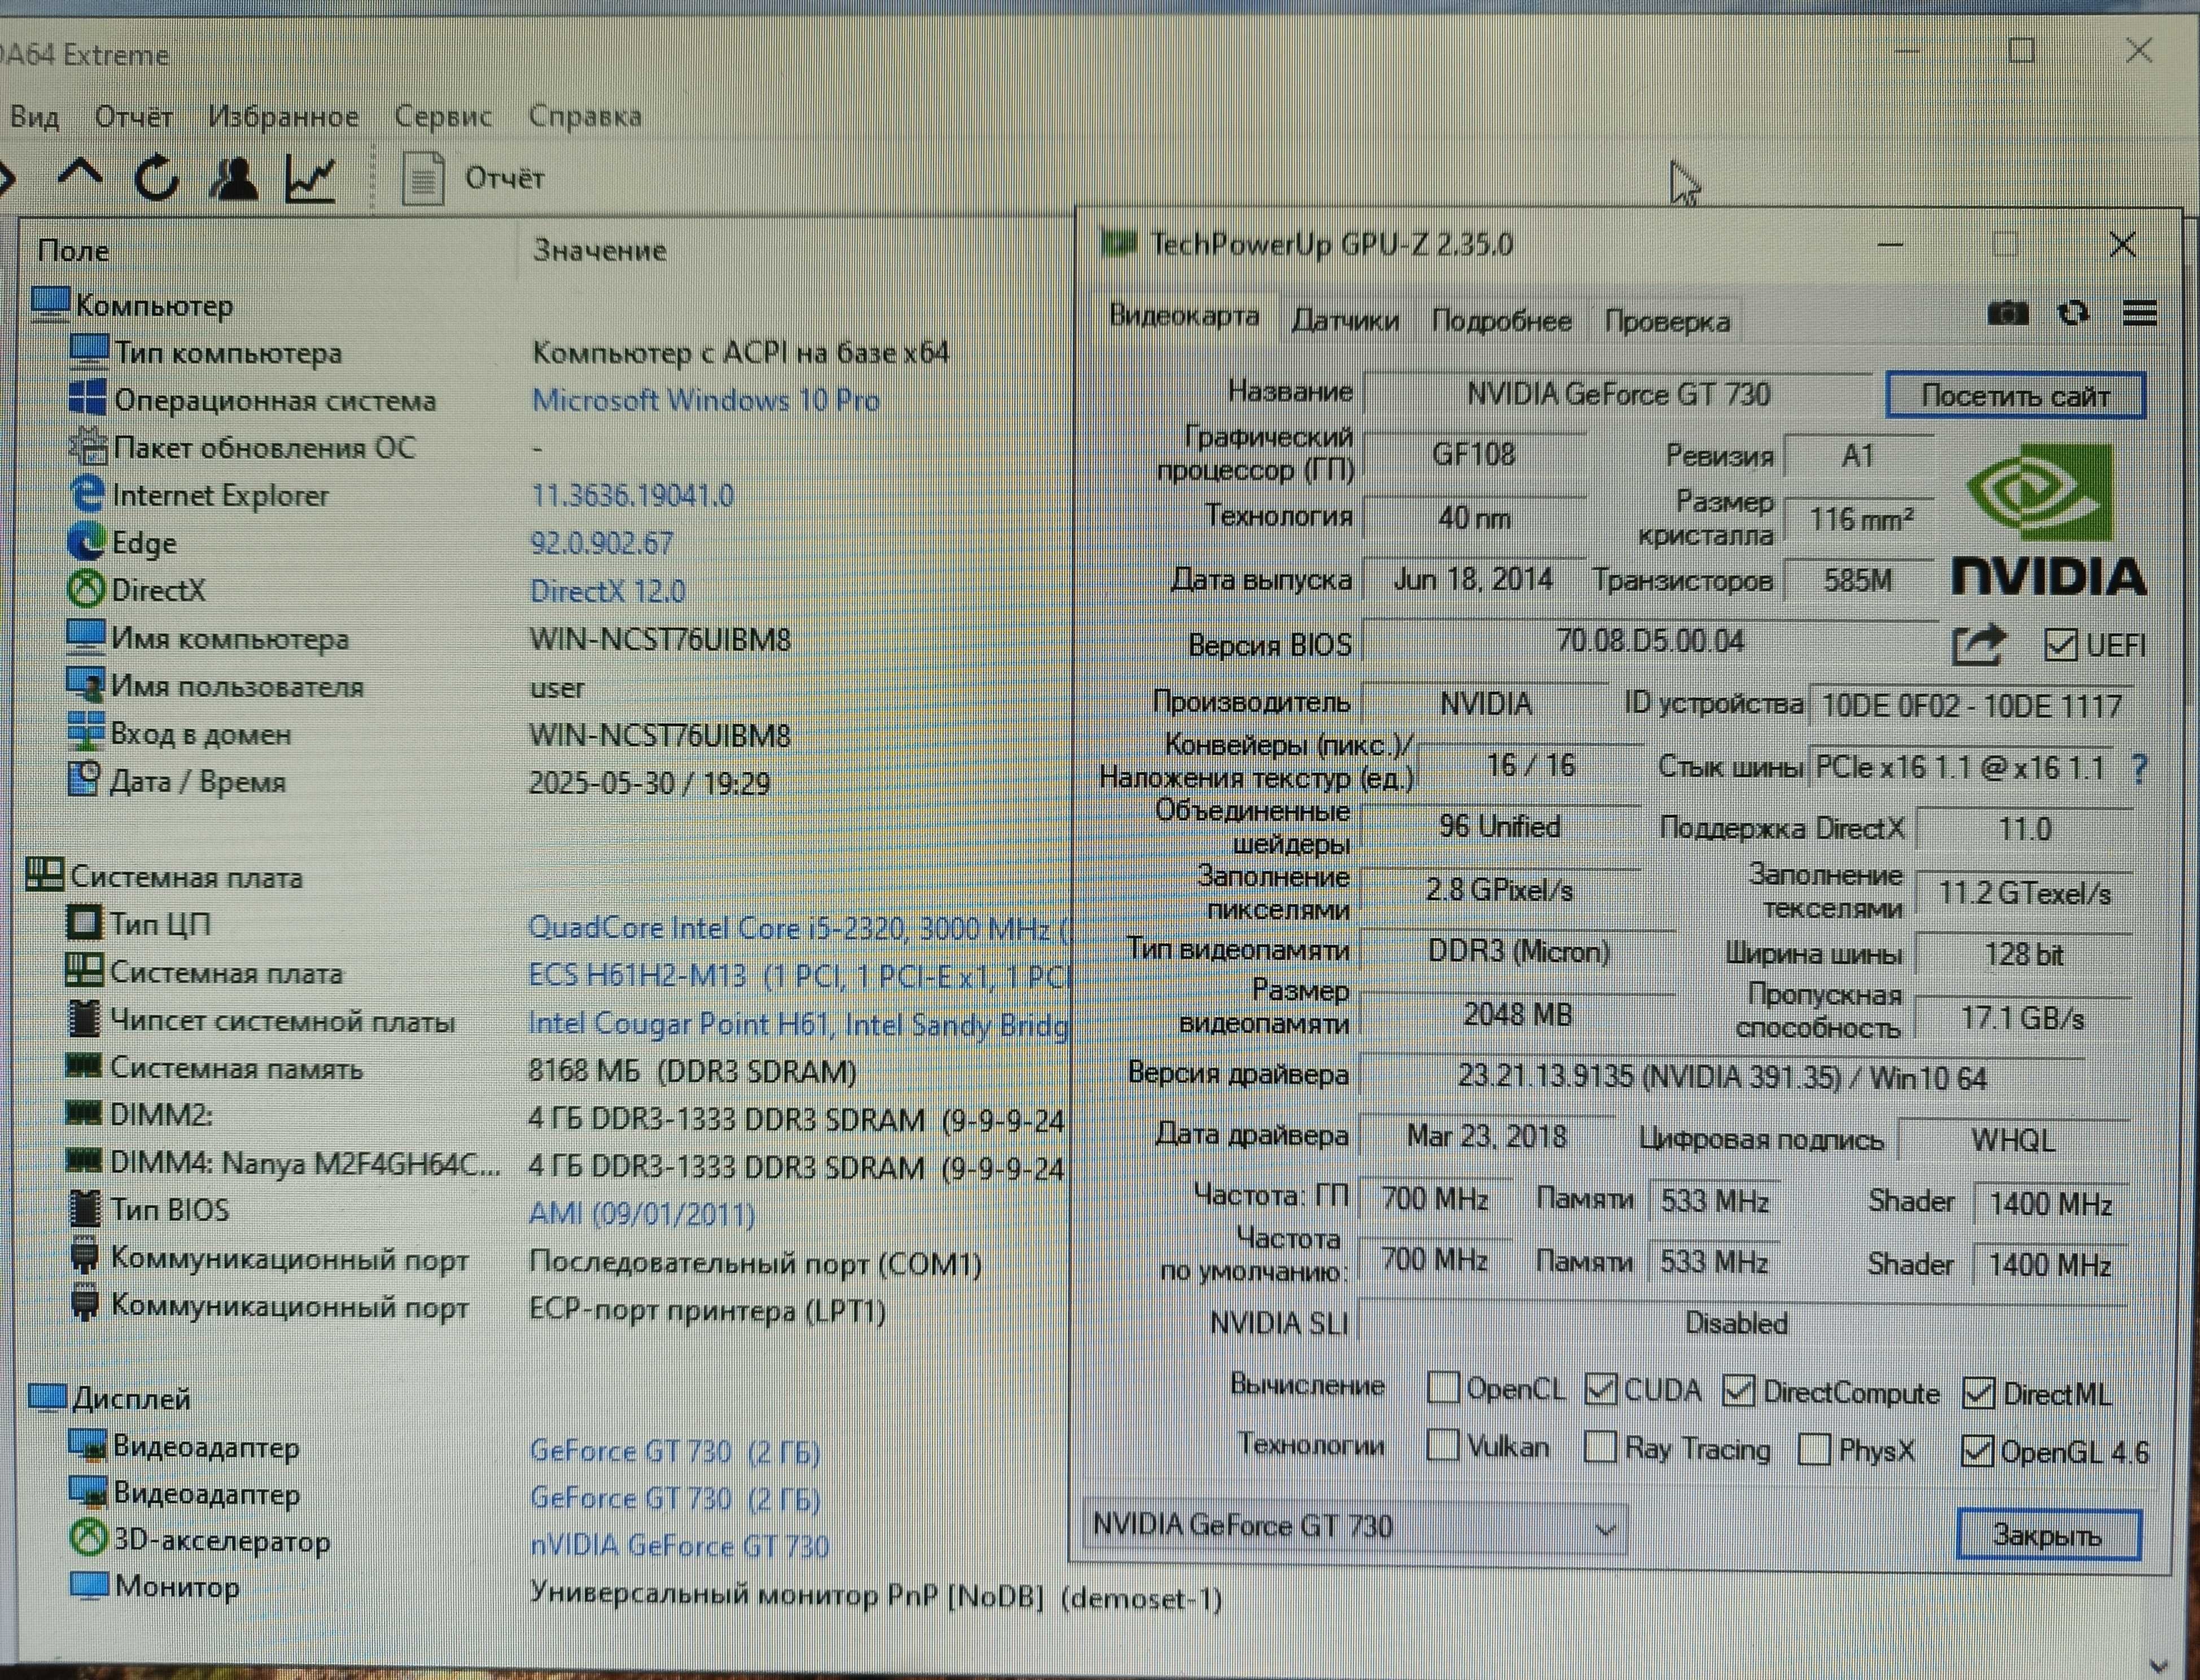Toggle the UEFI checkbox
Screen dimensions: 2200x1680
coord(2060,646)
